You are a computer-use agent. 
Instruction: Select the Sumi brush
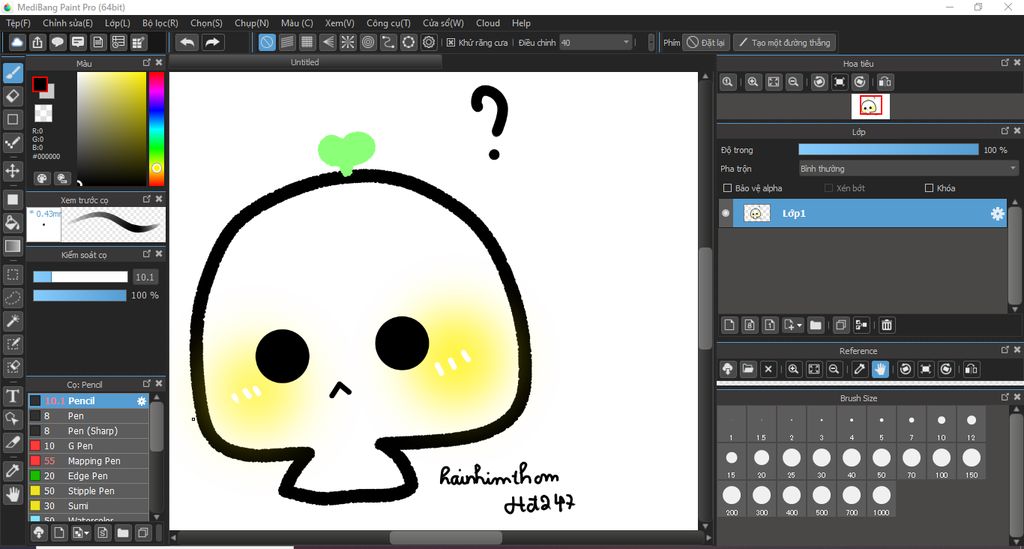click(88, 506)
